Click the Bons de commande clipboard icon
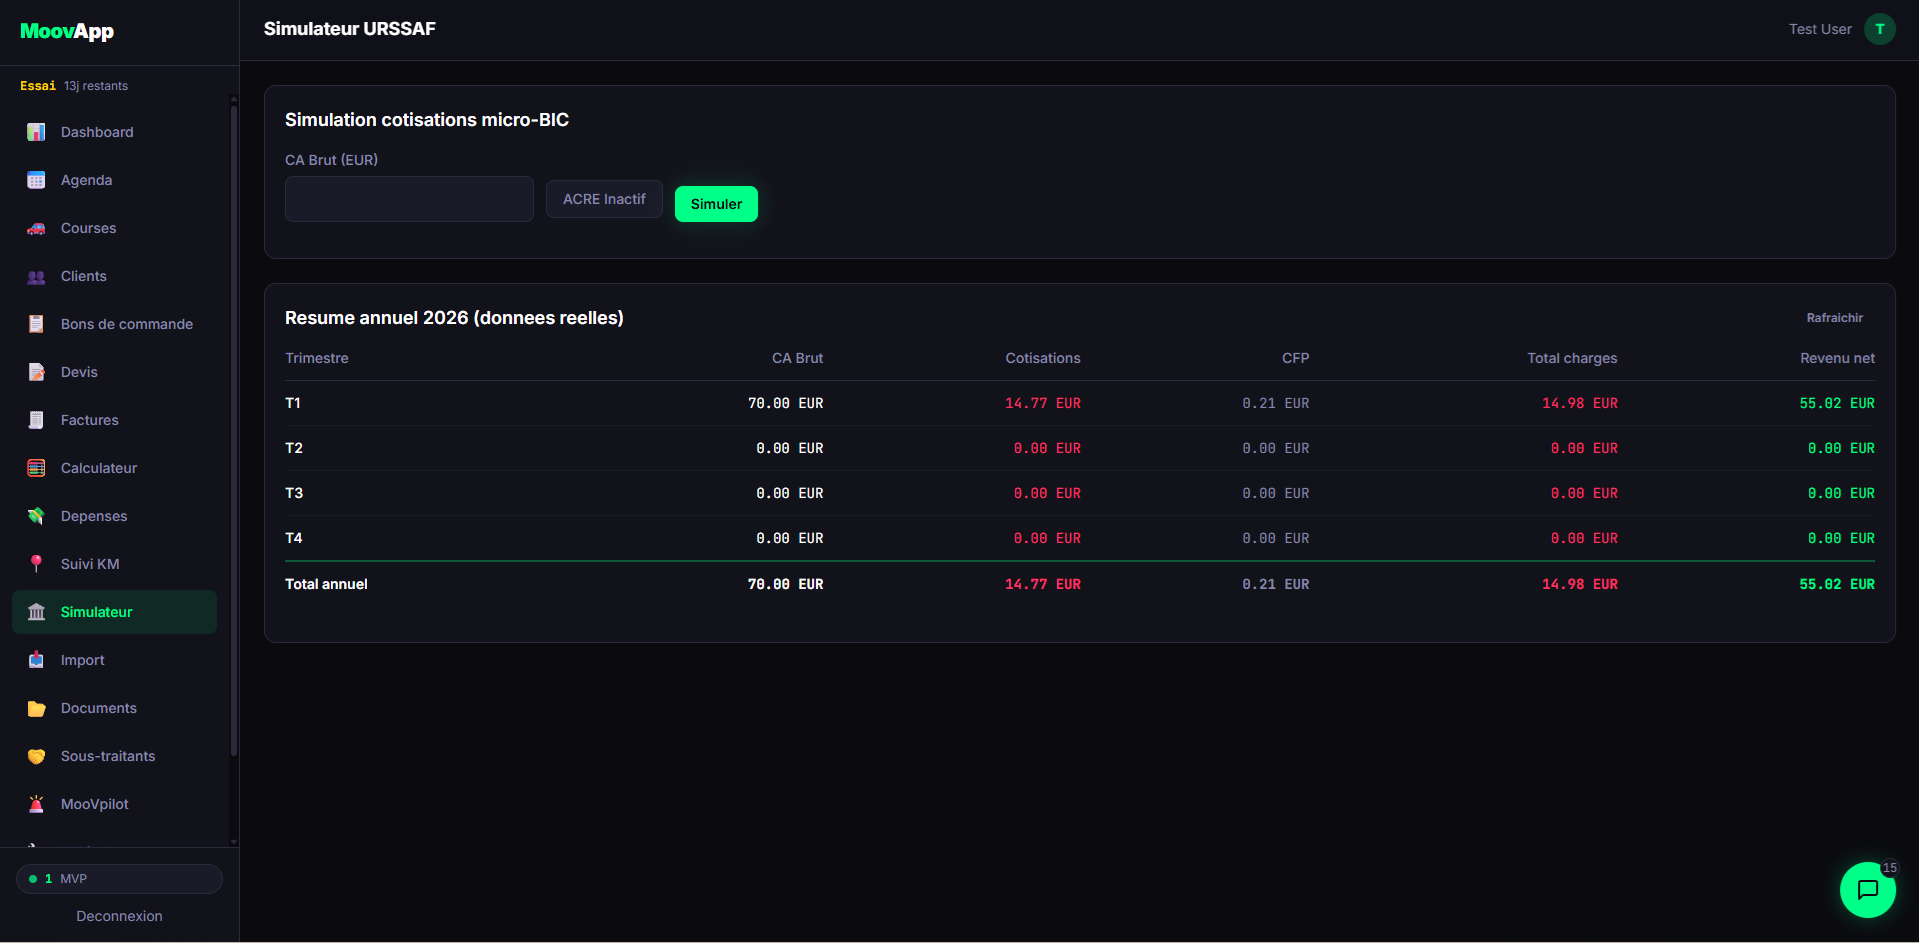 36,324
